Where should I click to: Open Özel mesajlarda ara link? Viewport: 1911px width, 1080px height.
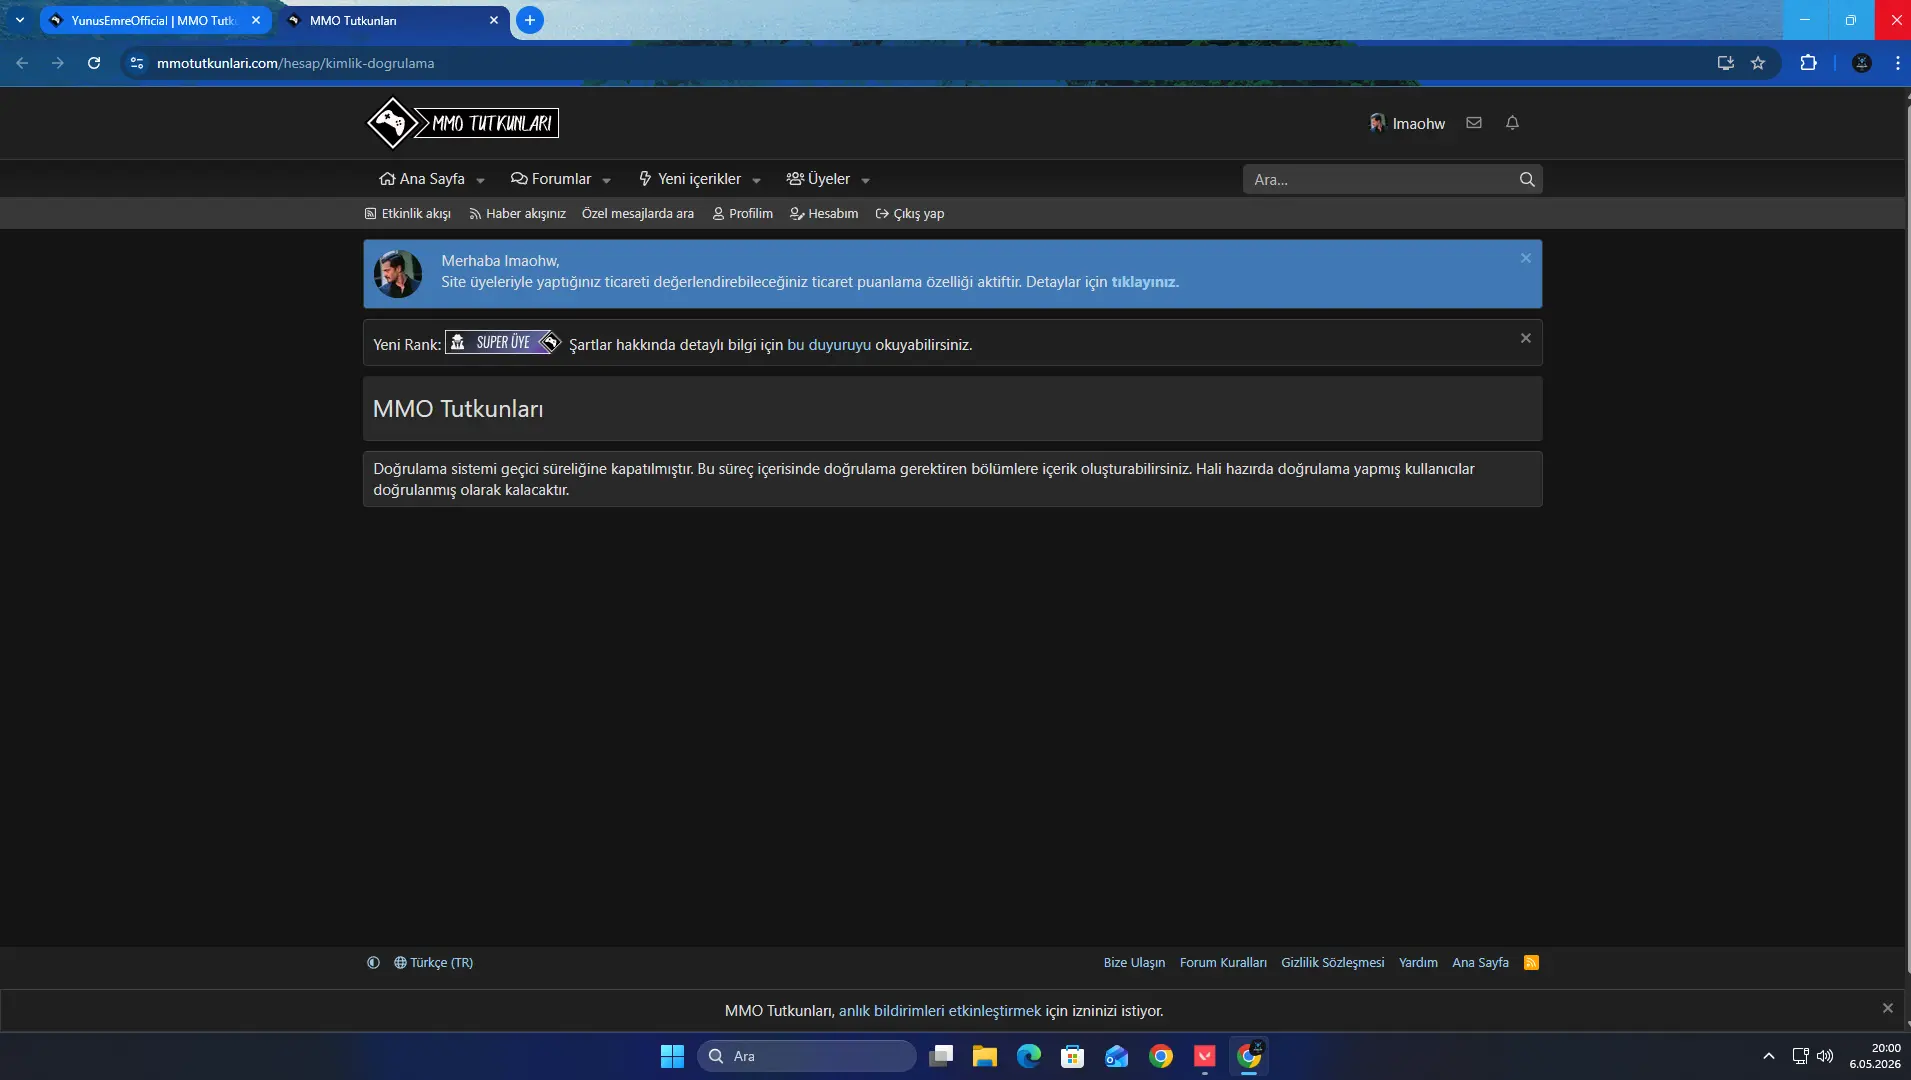(638, 214)
